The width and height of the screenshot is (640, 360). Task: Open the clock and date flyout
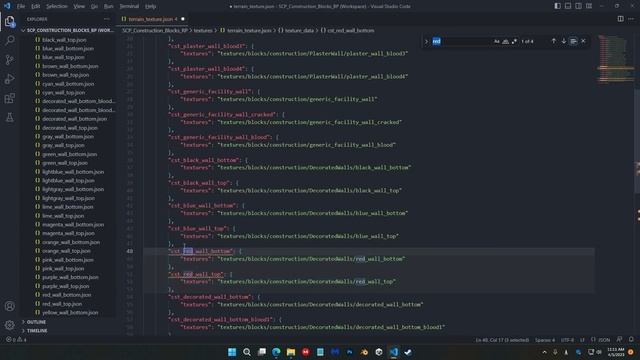616,352
